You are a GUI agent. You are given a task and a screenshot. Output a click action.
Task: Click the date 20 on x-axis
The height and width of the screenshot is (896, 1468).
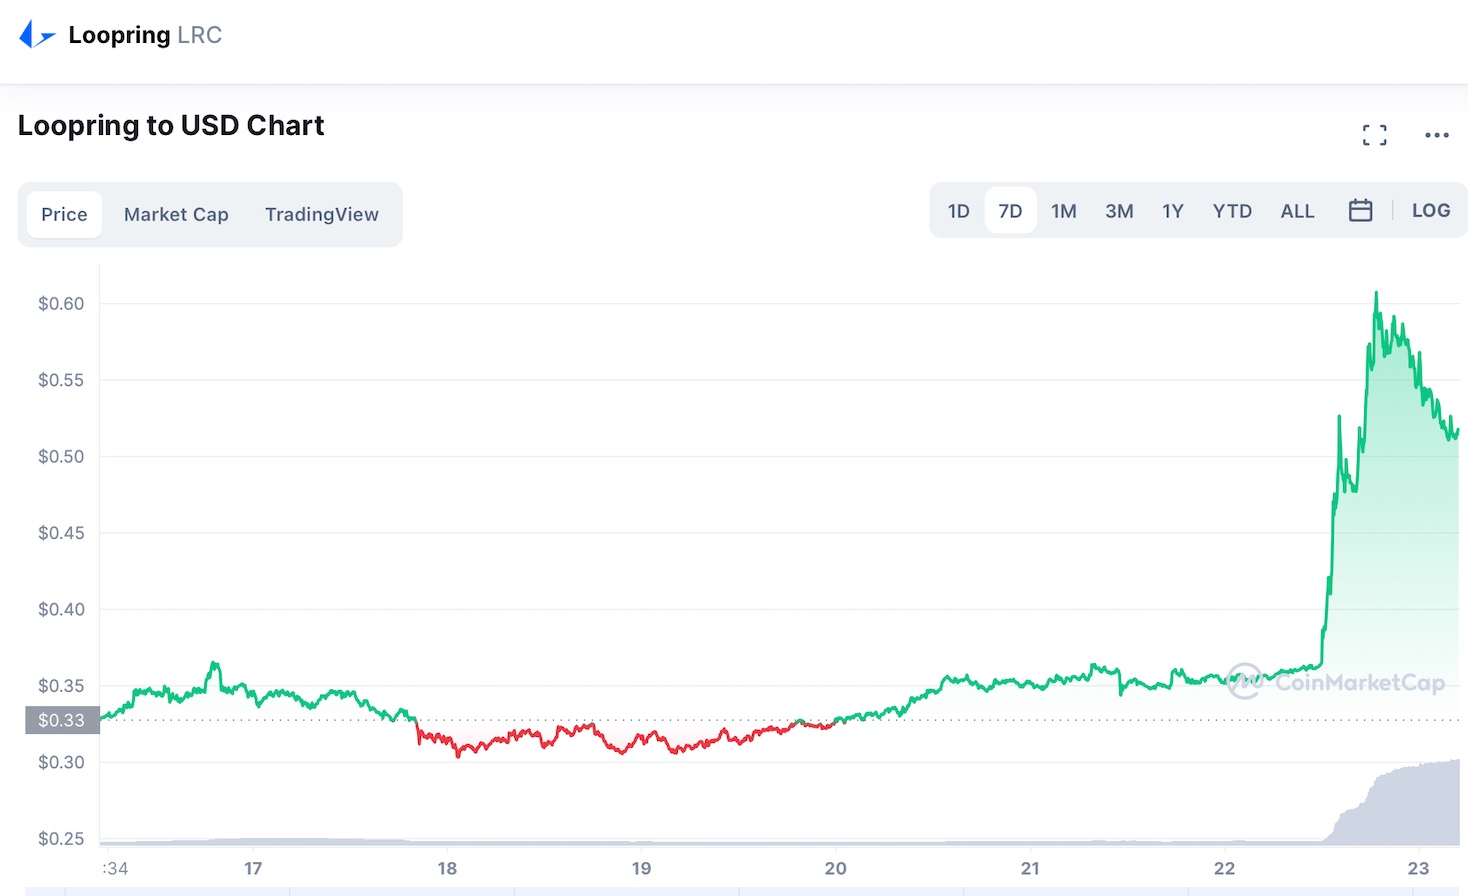tap(835, 868)
